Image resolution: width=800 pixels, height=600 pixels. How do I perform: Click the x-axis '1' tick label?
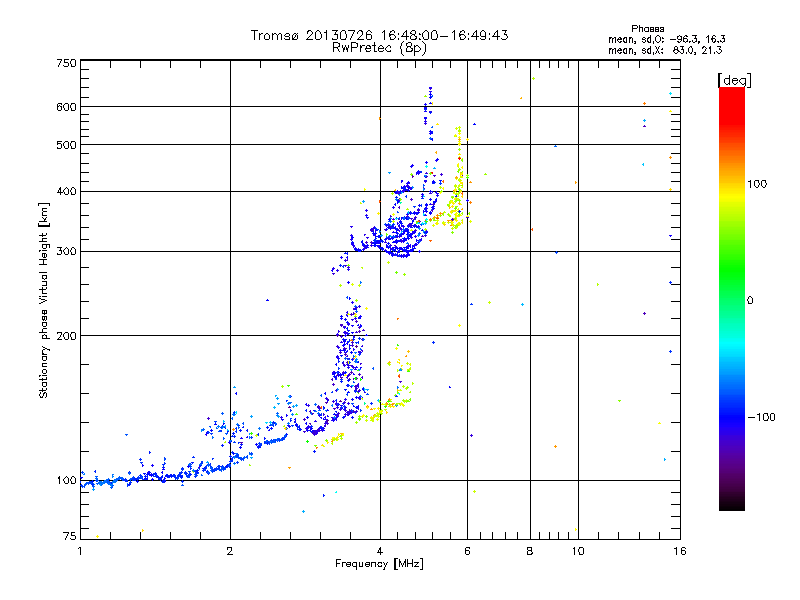(80, 551)
